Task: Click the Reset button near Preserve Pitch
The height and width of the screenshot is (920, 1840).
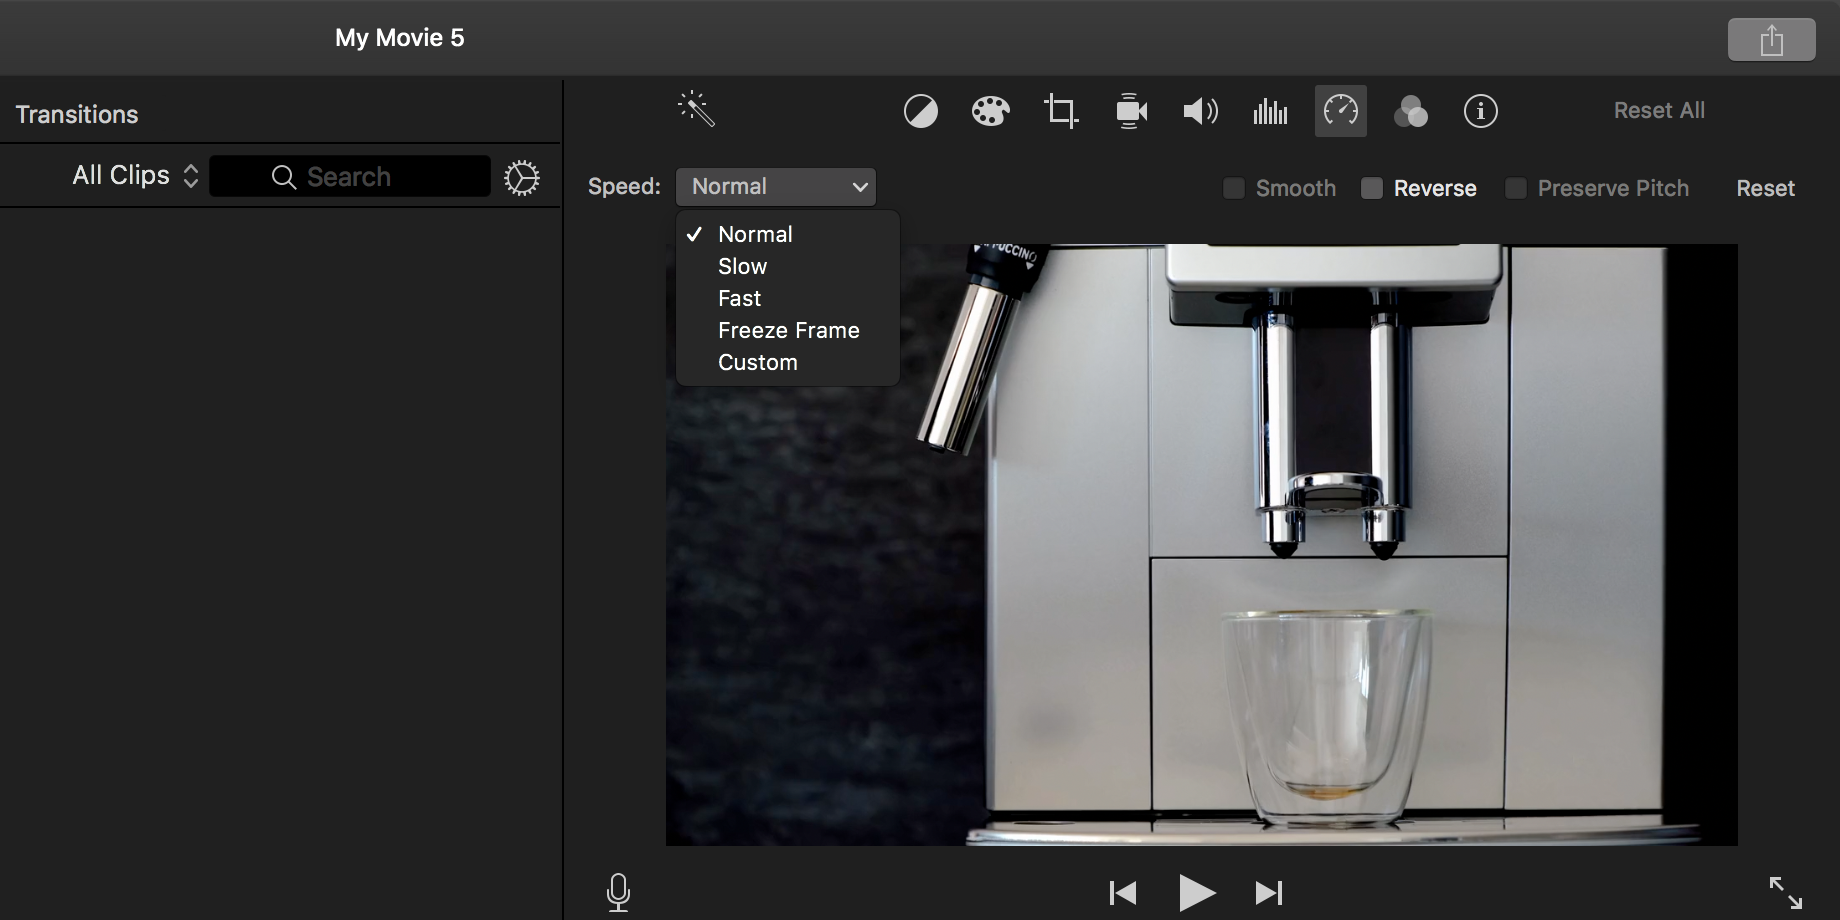Action: [x=1765, y=188]
